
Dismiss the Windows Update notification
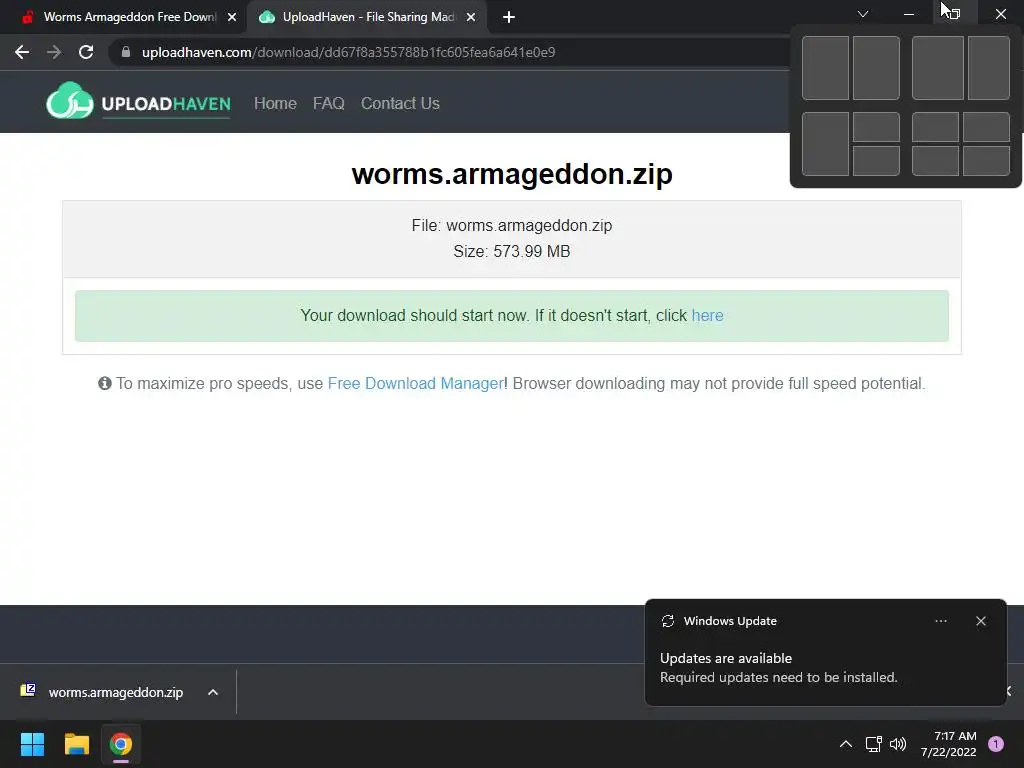pyautogui.click(x=981, y=621)
